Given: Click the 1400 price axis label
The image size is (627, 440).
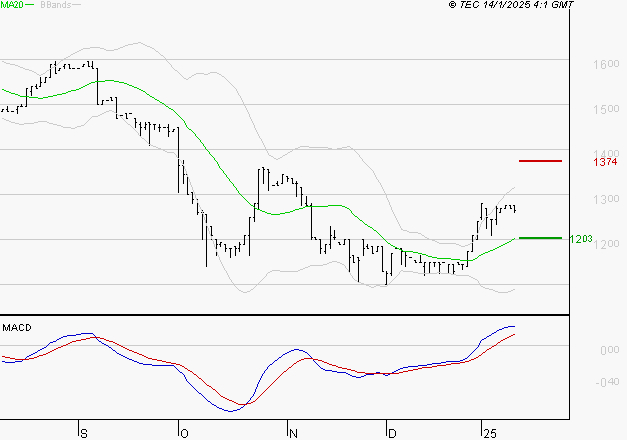Looking at the screenshot, I should pyautogui.click(x=606, y=154).
